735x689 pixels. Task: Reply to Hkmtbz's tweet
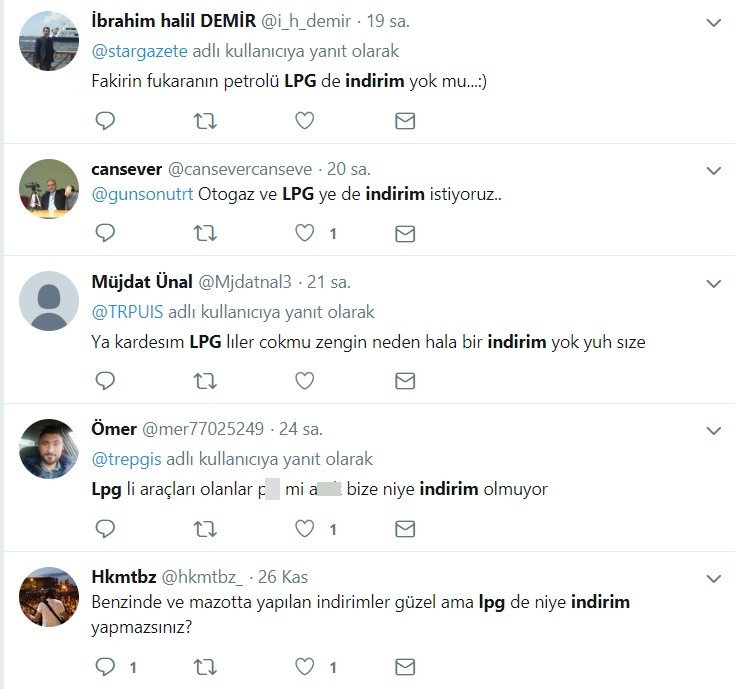[105, 667]
